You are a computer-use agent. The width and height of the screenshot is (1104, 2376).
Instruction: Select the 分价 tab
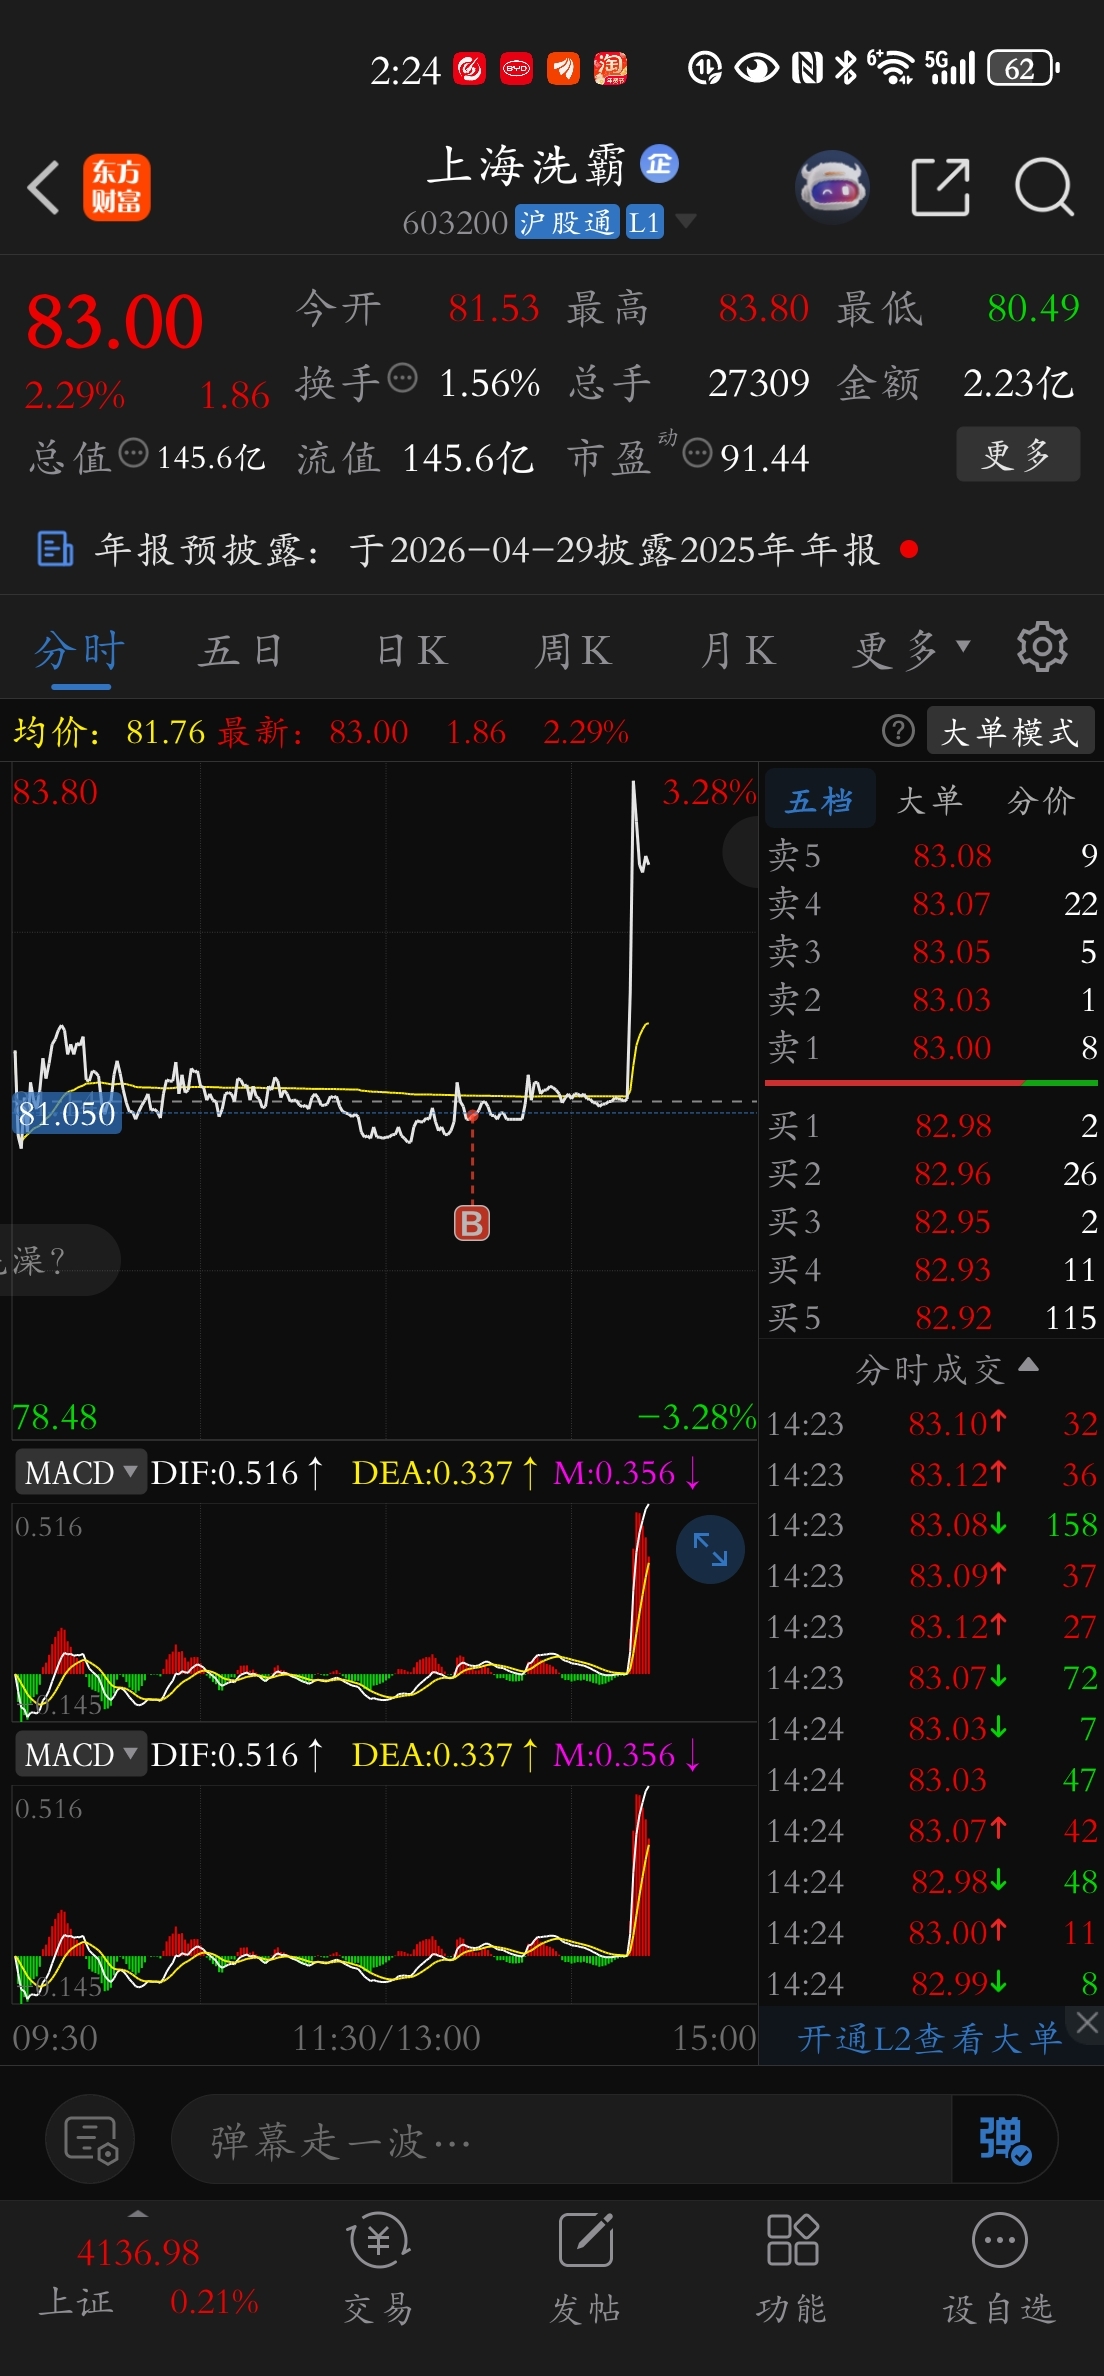pos(1041,800)
